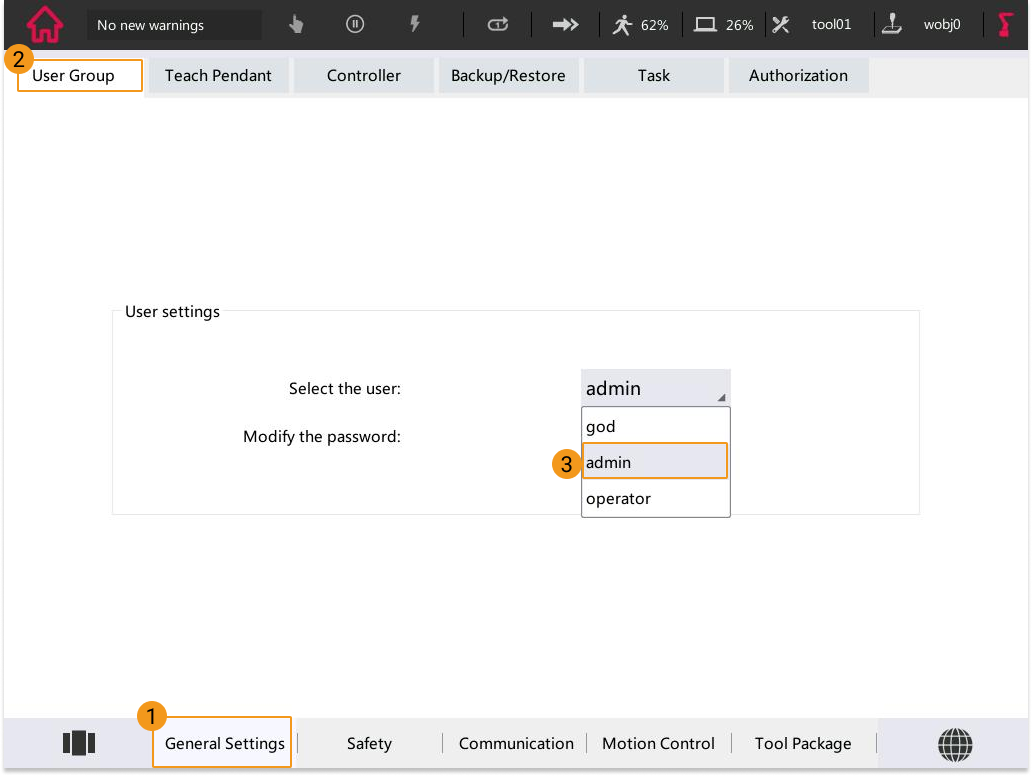Open the tool01 tool selector
Viewport: 1032px width, 776px height.
tap(813, 25)
